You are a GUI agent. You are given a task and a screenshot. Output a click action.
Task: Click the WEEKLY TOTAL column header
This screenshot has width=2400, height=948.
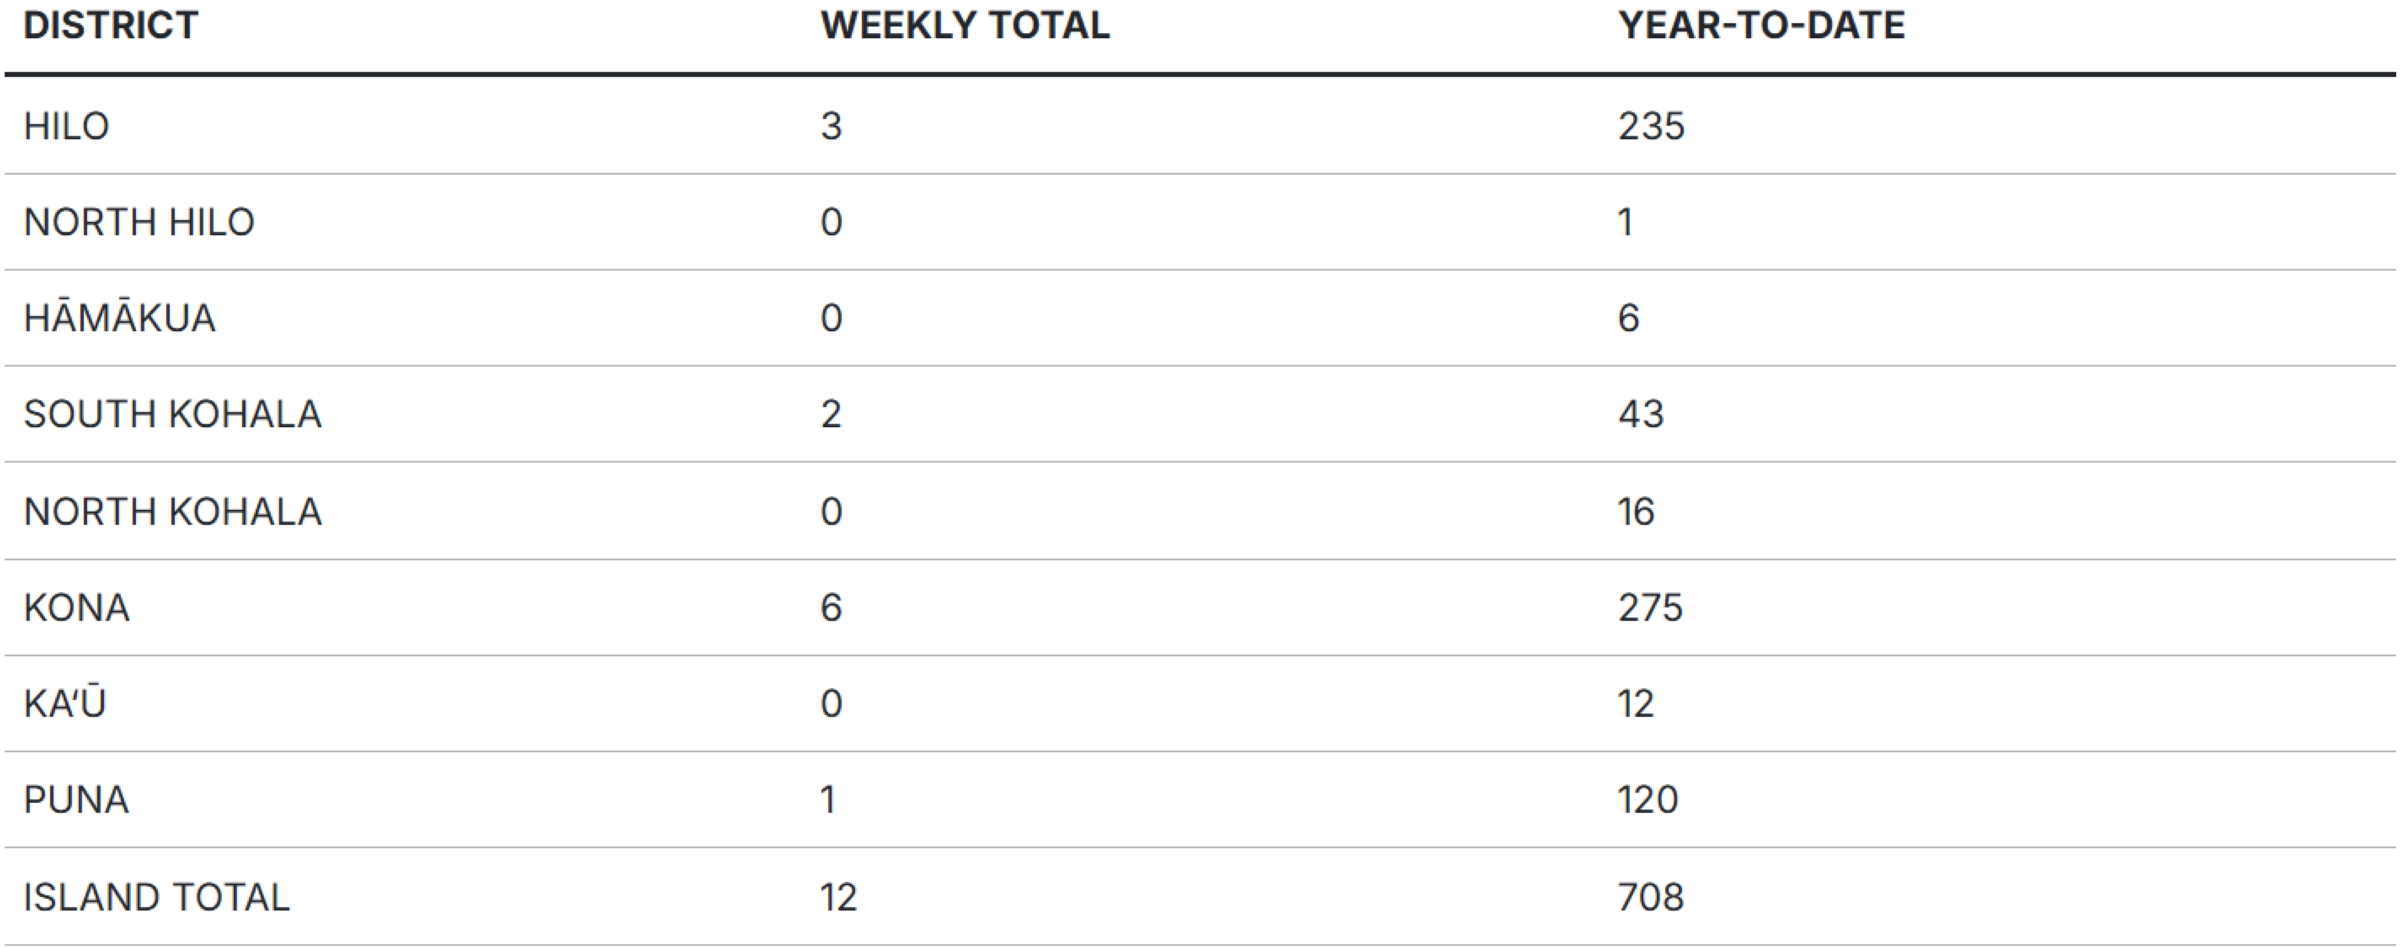pos(965,25)
